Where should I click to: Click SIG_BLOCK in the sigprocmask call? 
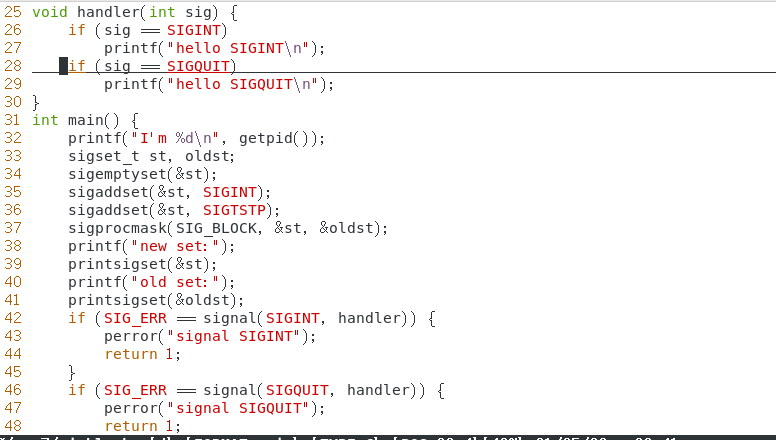coord(216,228)
